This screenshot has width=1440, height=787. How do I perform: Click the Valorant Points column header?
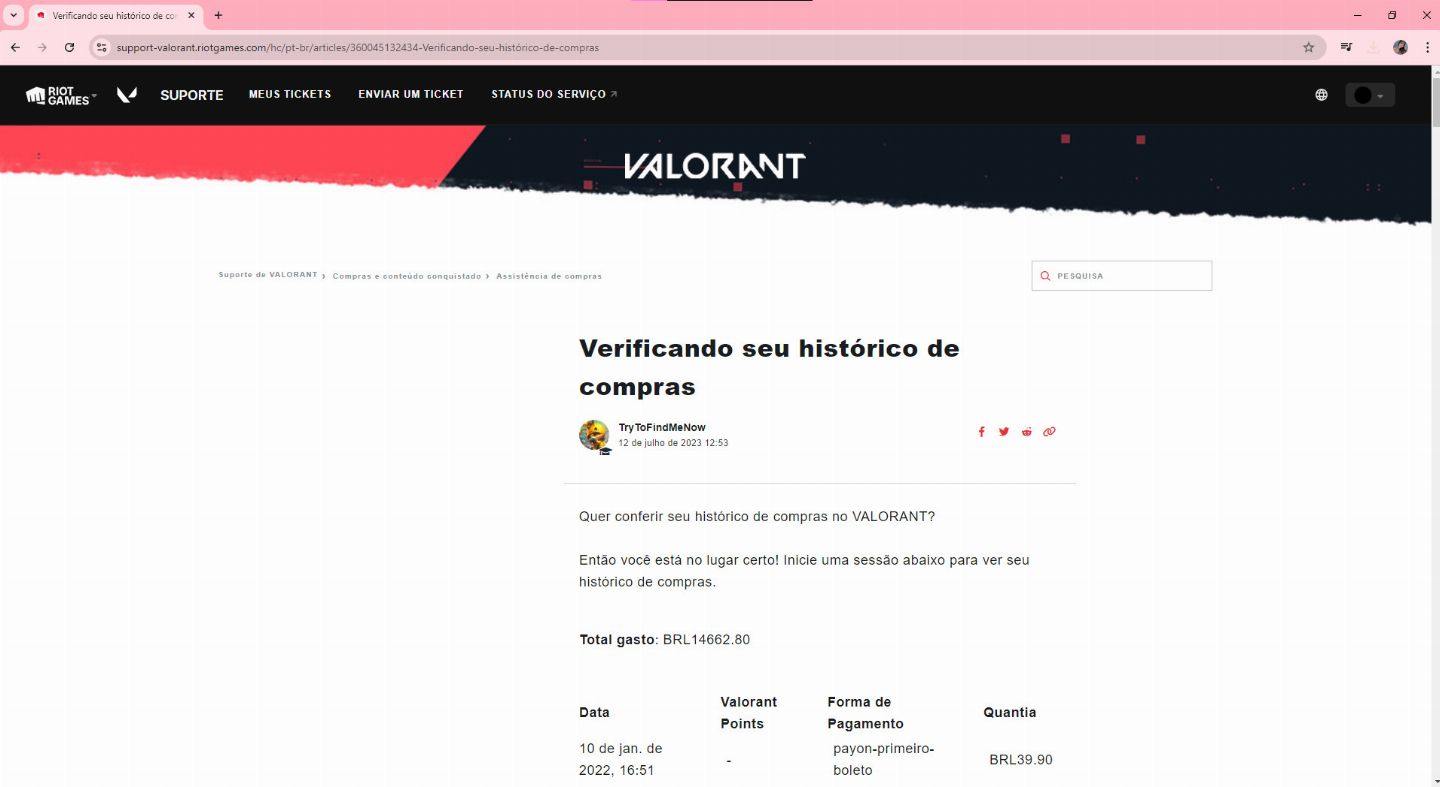(x=749, y=713)
